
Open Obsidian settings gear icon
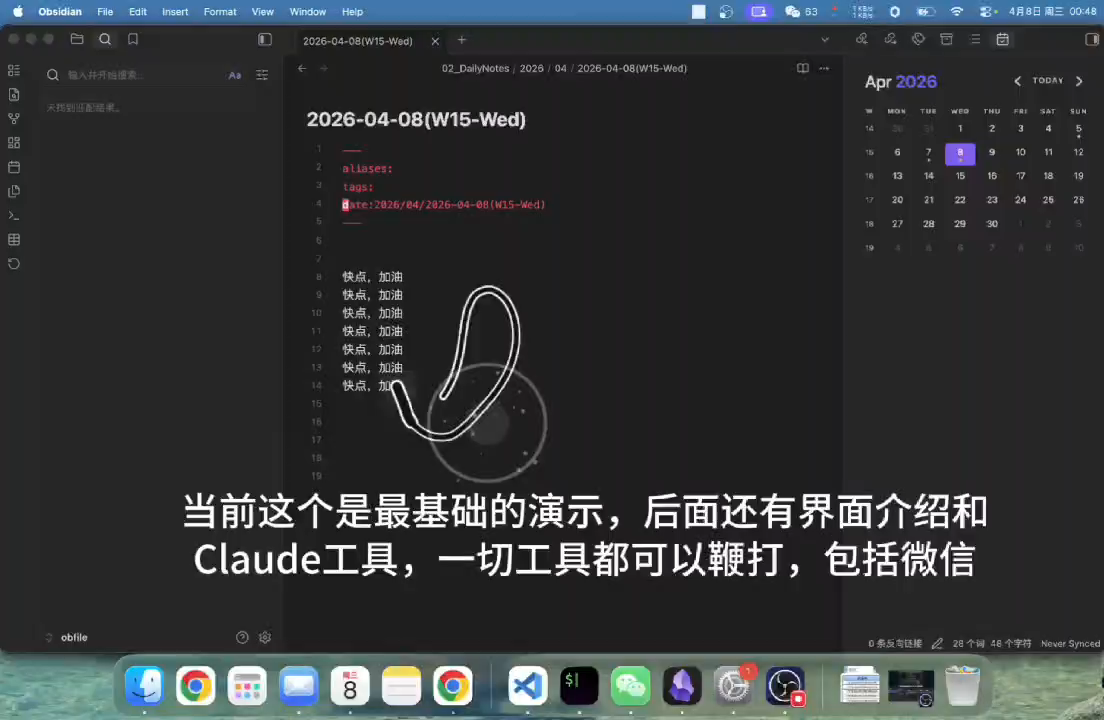tap(265, 637)
